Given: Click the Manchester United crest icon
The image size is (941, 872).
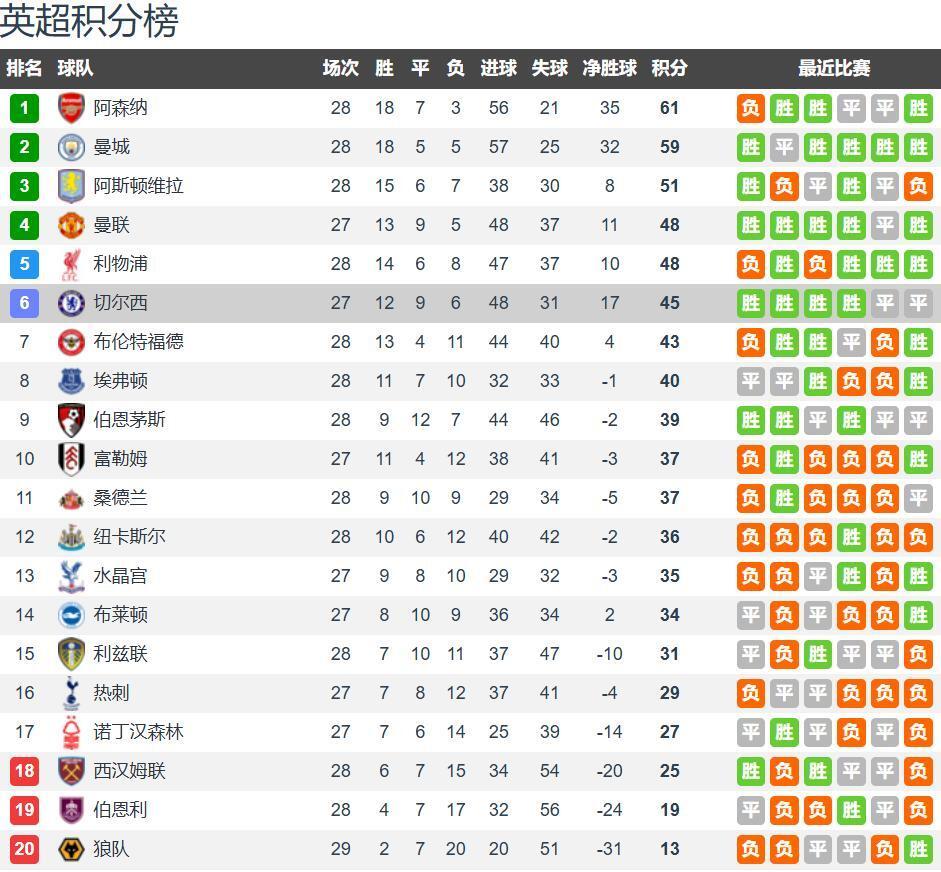Looking at the screenshot, I should tap(72, 225).
